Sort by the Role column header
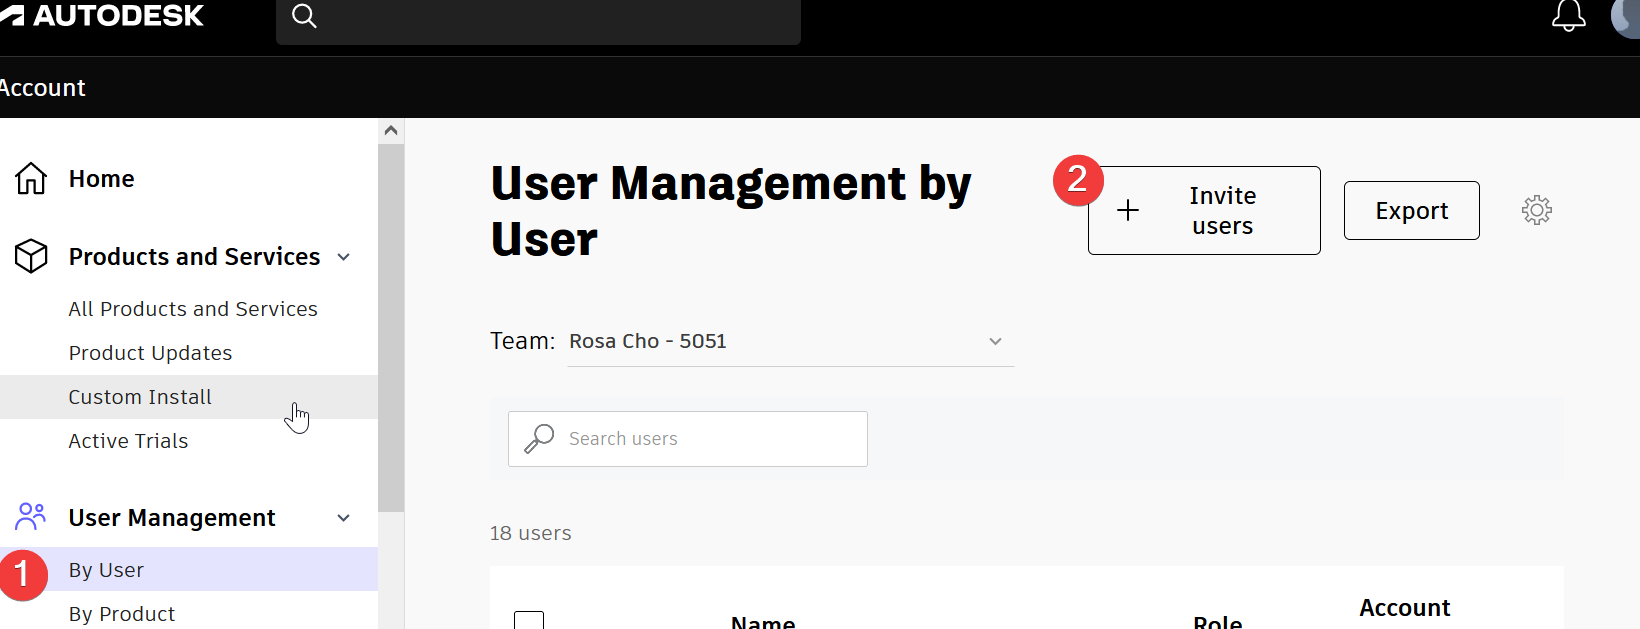The height and width of the screenshot is (629, 1640). click(x=1217, y=622)
